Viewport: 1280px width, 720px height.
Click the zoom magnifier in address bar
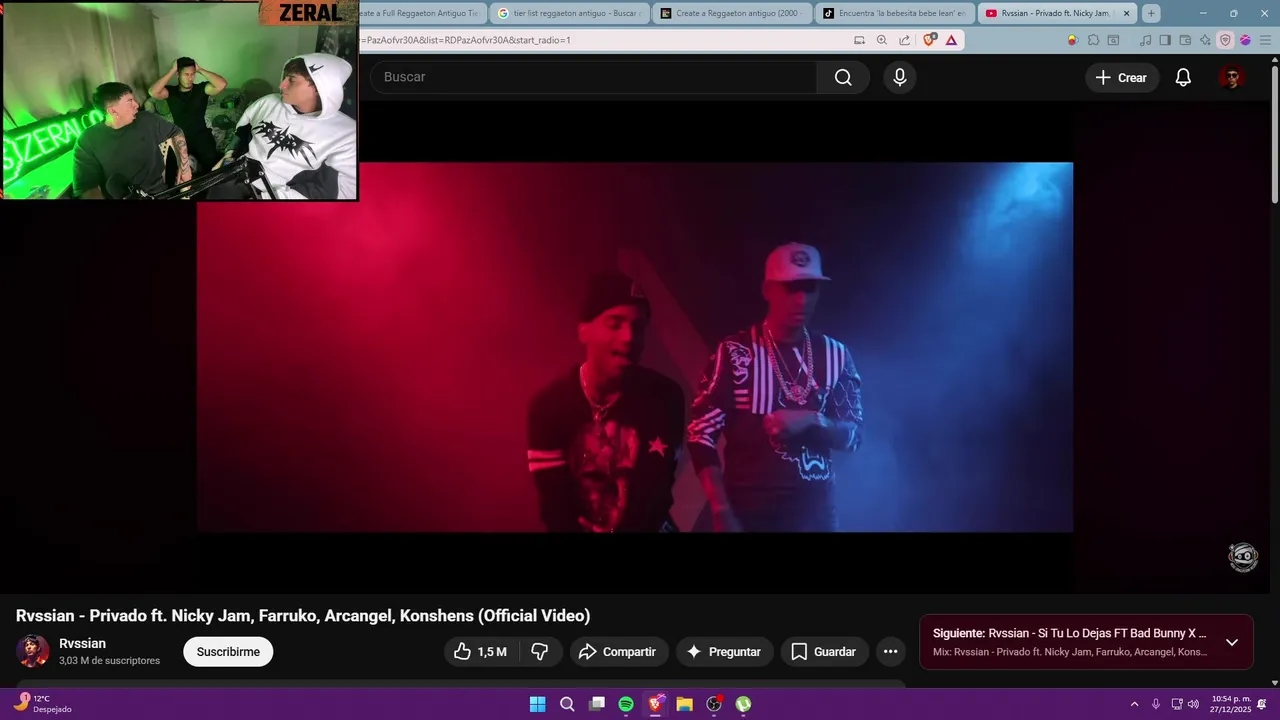pyautogui.click(x=882, y=40)
